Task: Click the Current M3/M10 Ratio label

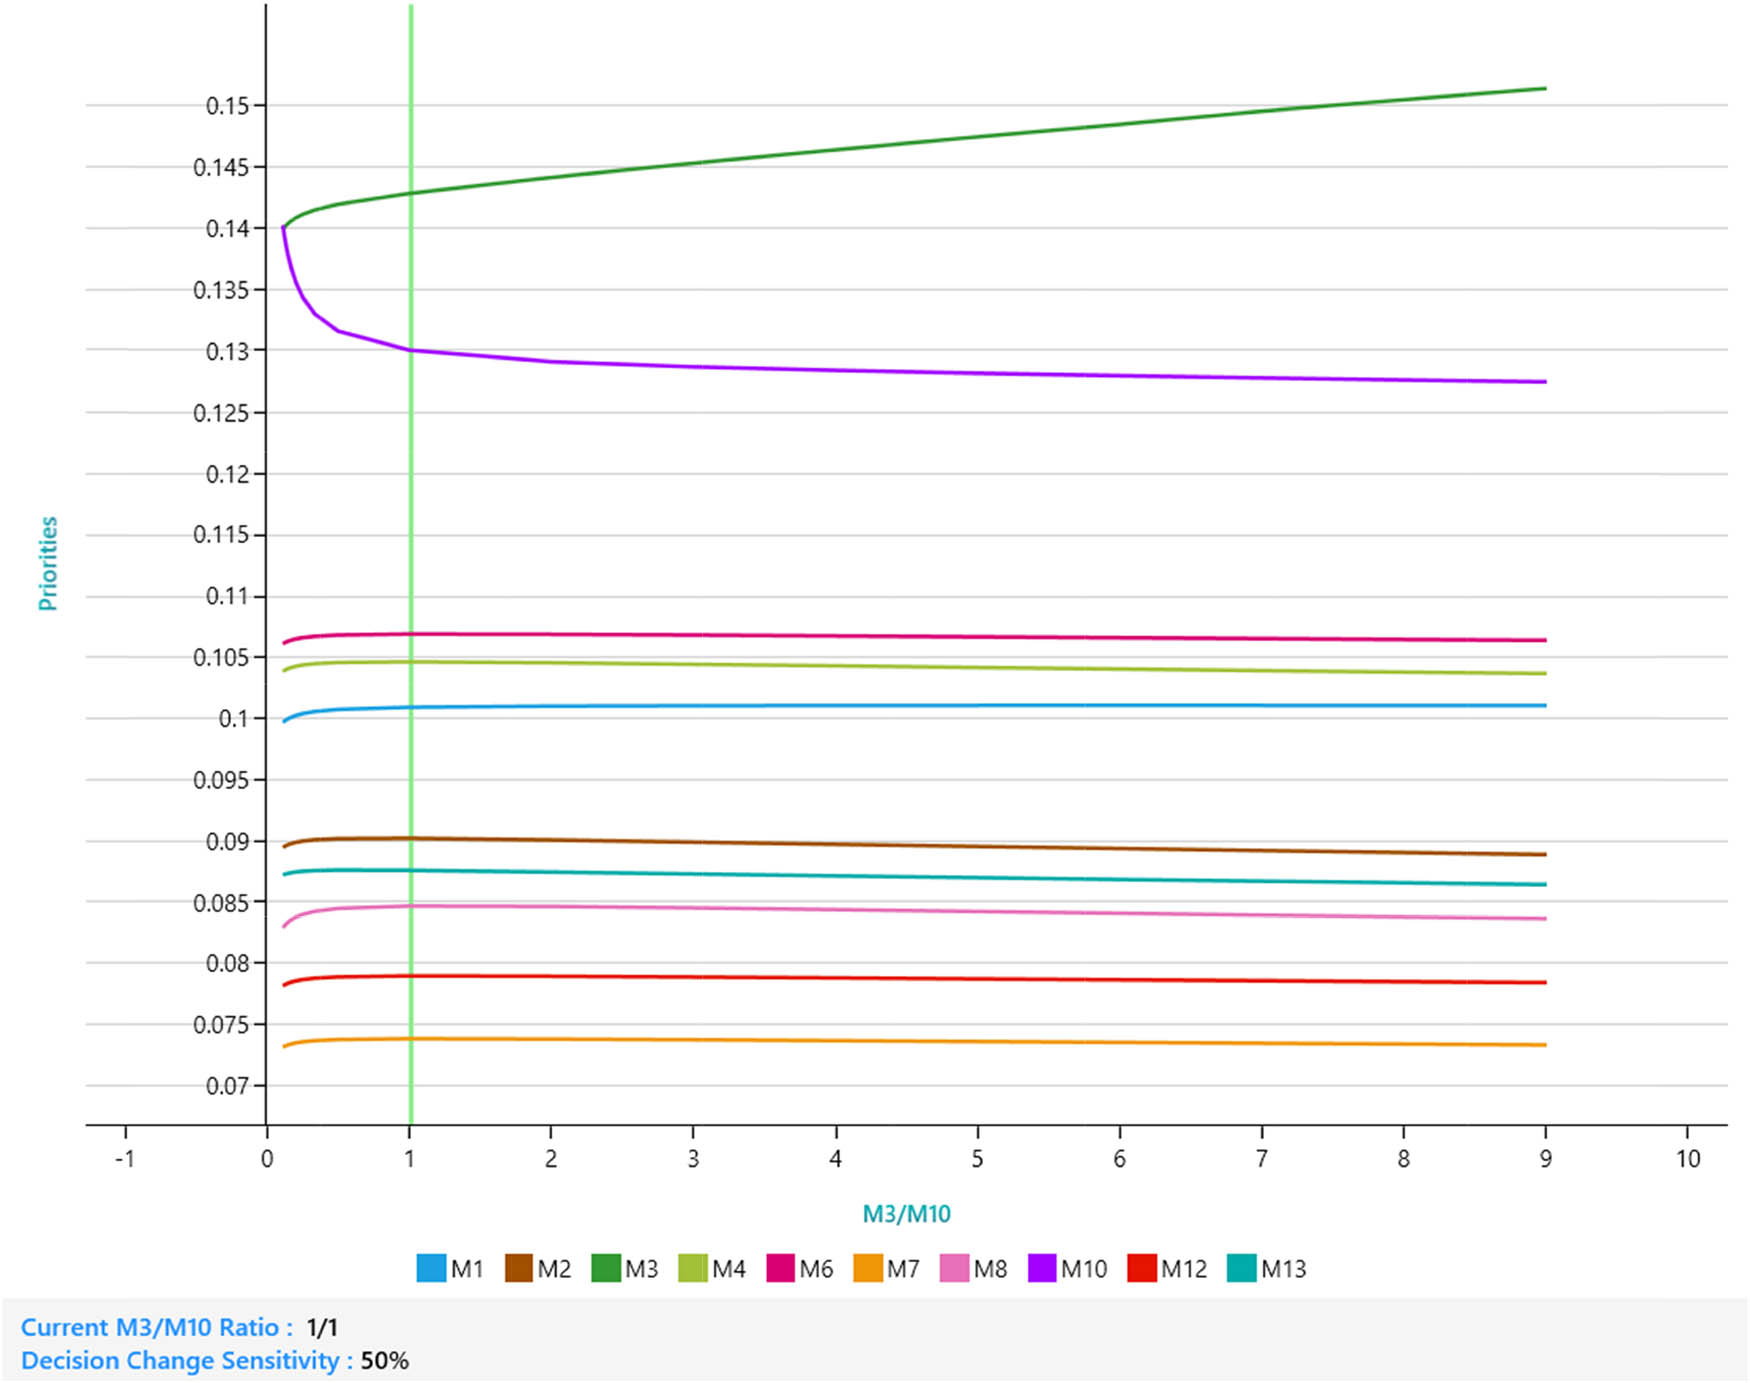Action: coord(156,1327)
